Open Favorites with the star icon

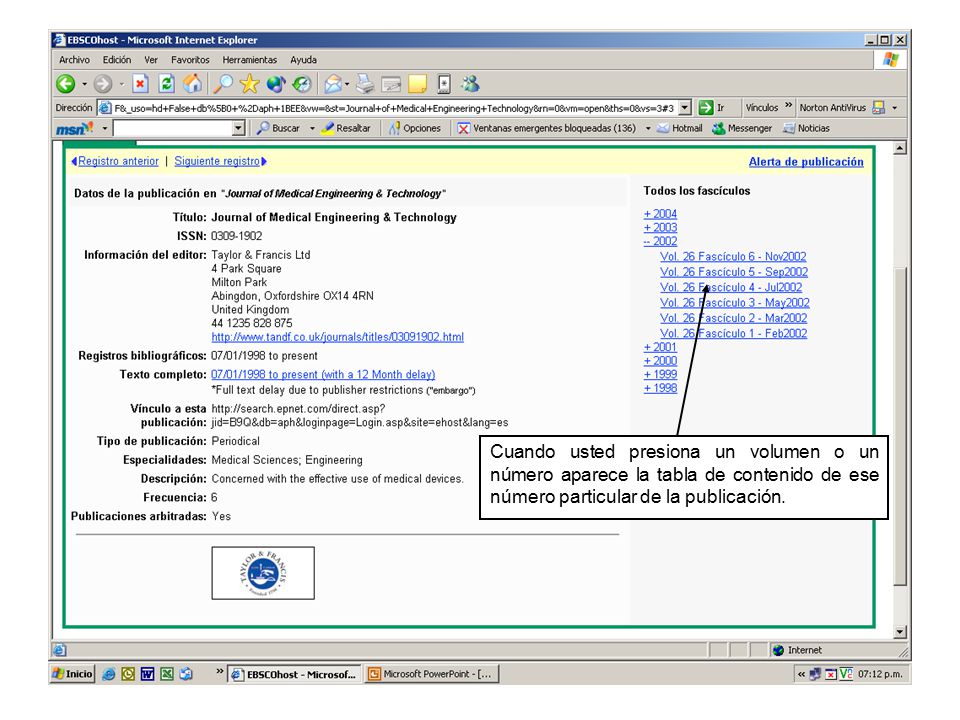249,84
